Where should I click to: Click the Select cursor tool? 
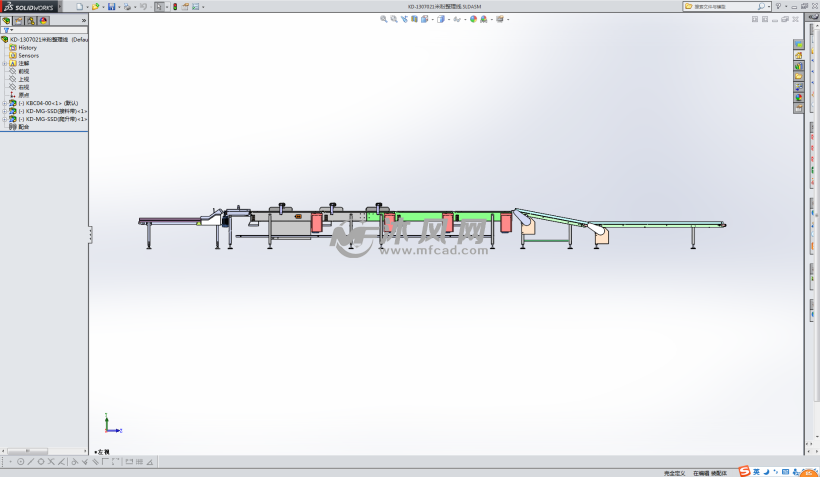coord(158,6)
